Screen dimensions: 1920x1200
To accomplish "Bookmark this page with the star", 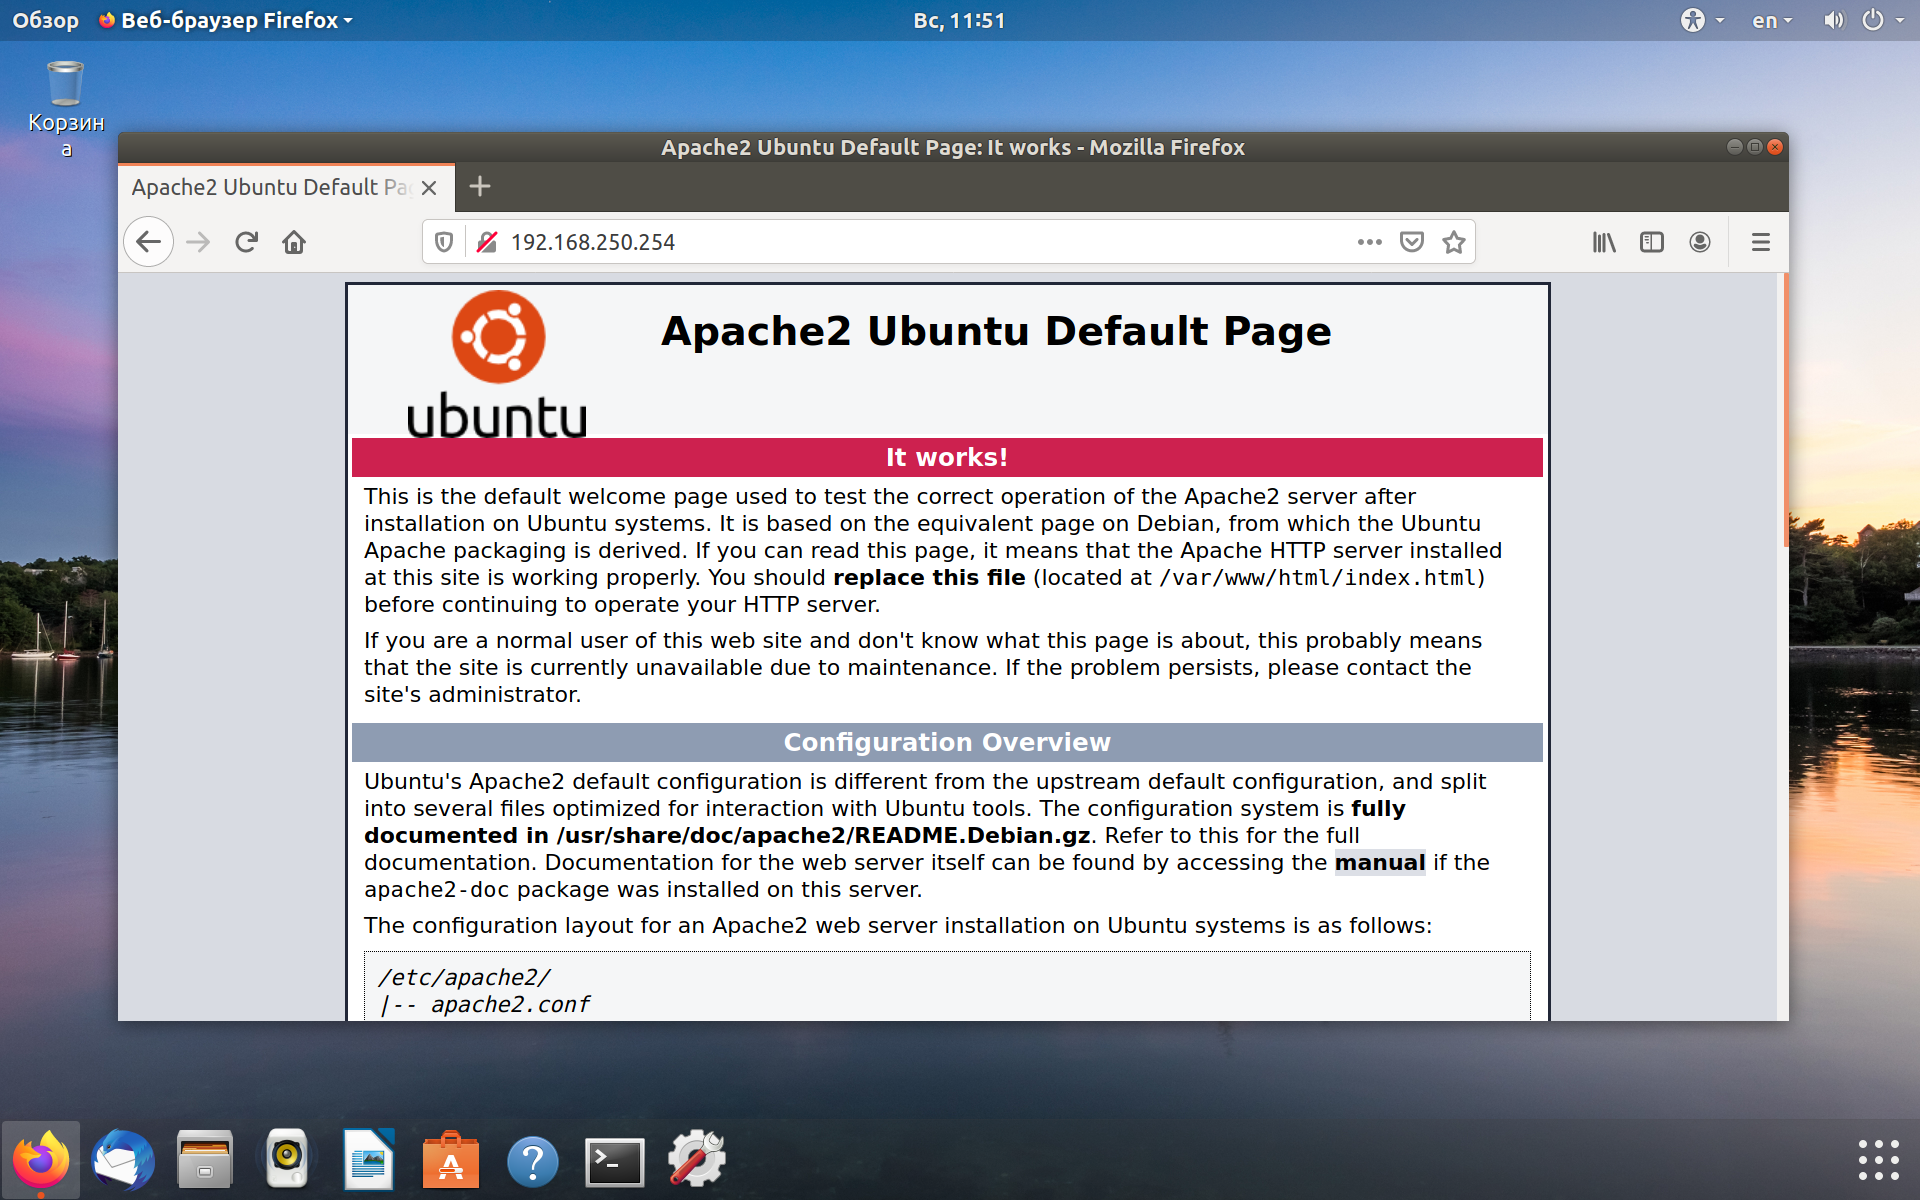I will pyautogui.click(x=1454, y=242).
